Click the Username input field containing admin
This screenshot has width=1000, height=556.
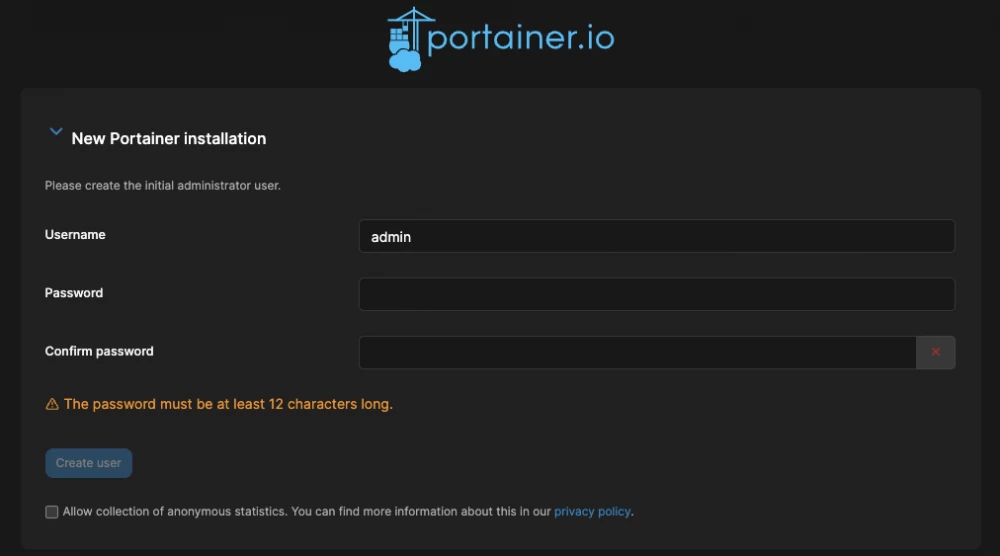657,237
